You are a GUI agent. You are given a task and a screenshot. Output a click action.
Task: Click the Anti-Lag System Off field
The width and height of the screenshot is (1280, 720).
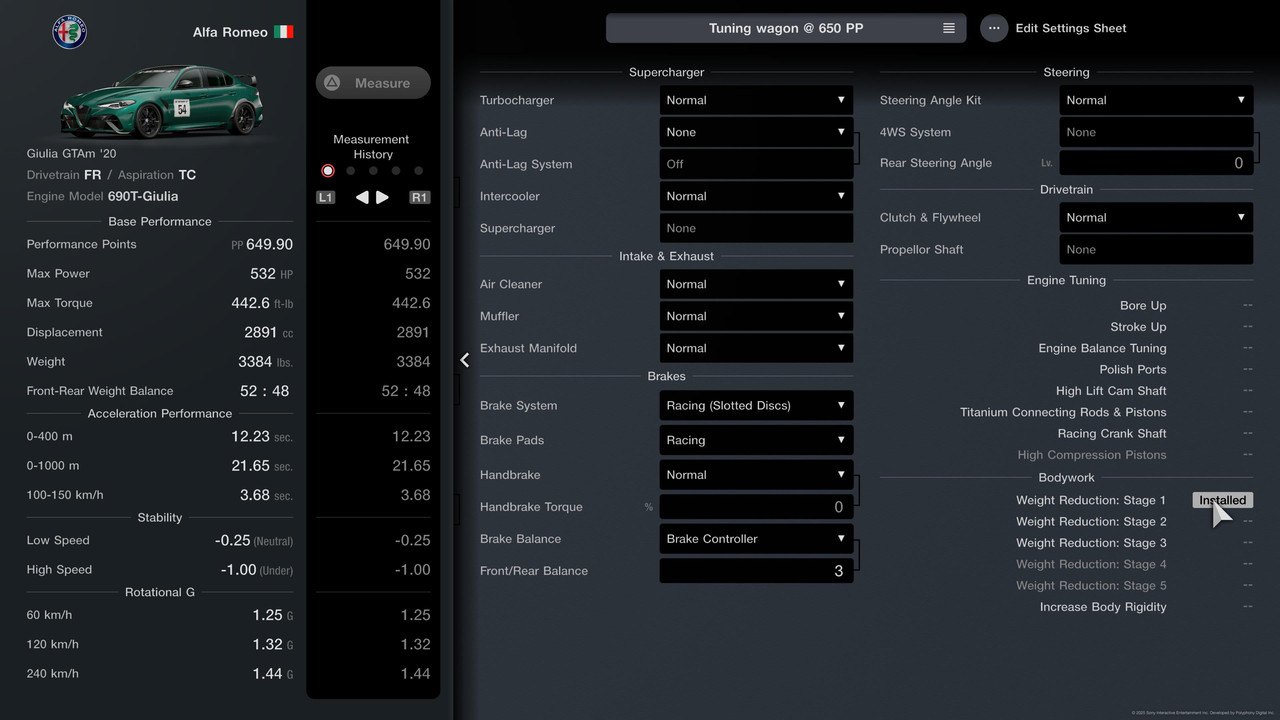pyautogui.click(x=756, y=164)
